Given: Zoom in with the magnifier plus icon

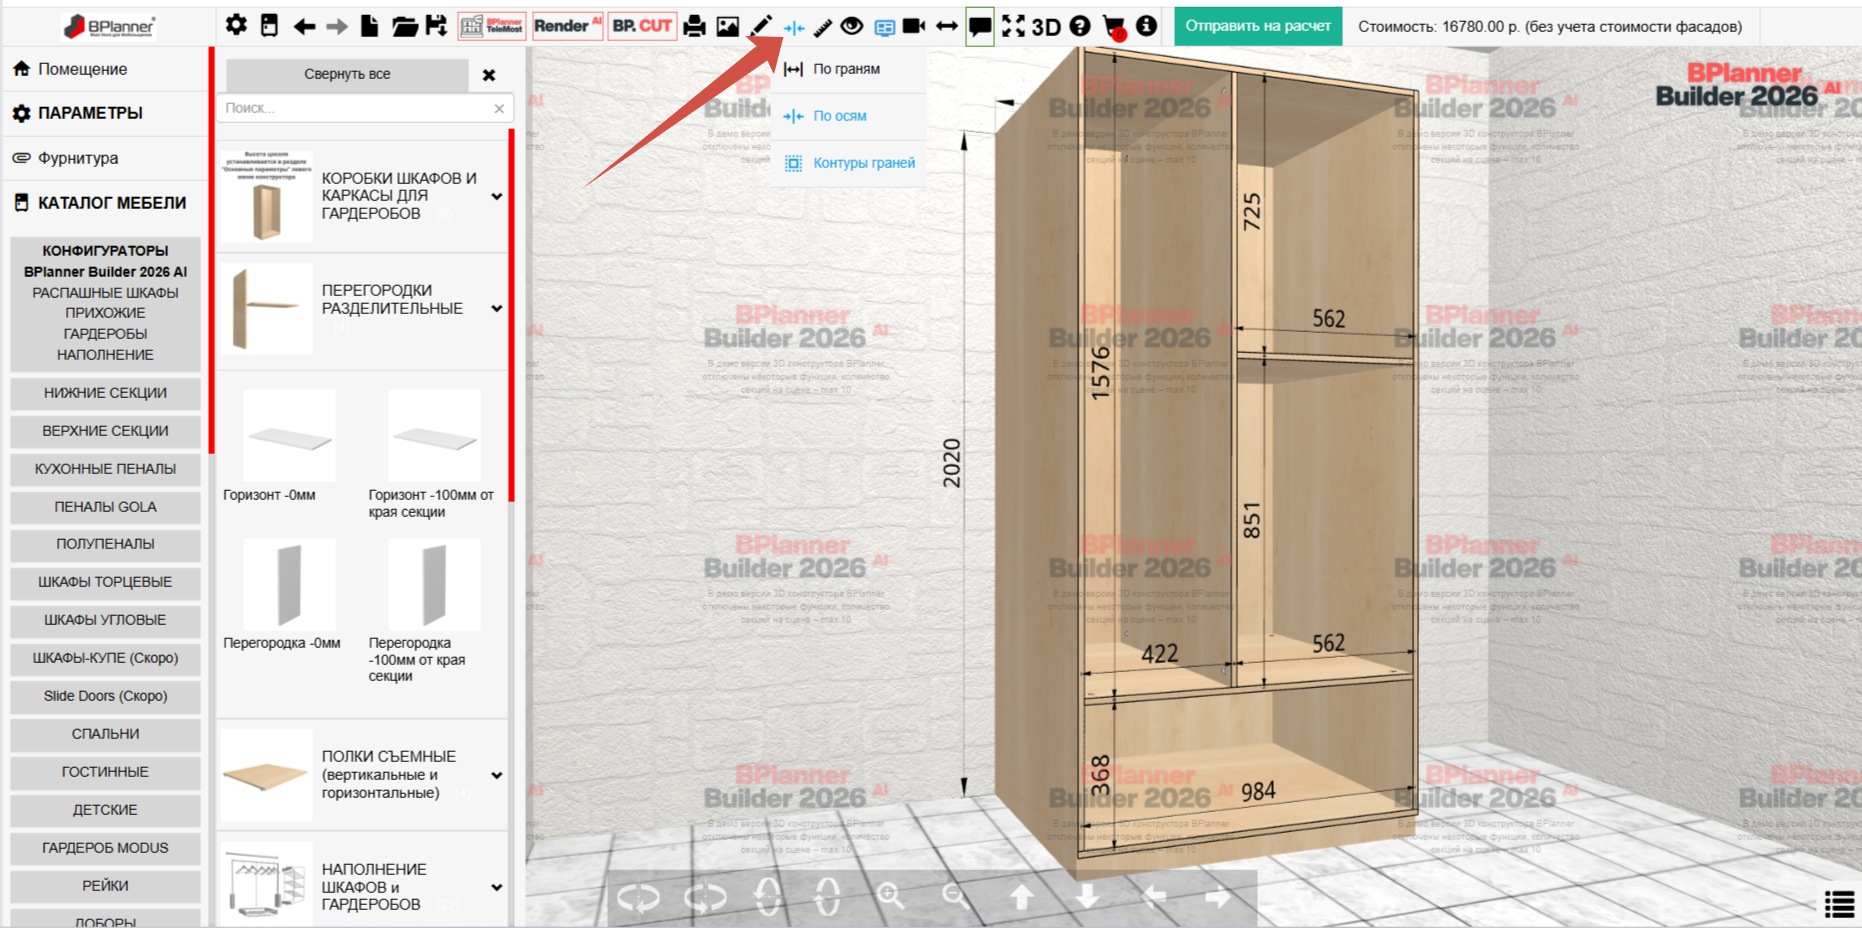Looking at the screenshot, I should click(x=890, y=896).
